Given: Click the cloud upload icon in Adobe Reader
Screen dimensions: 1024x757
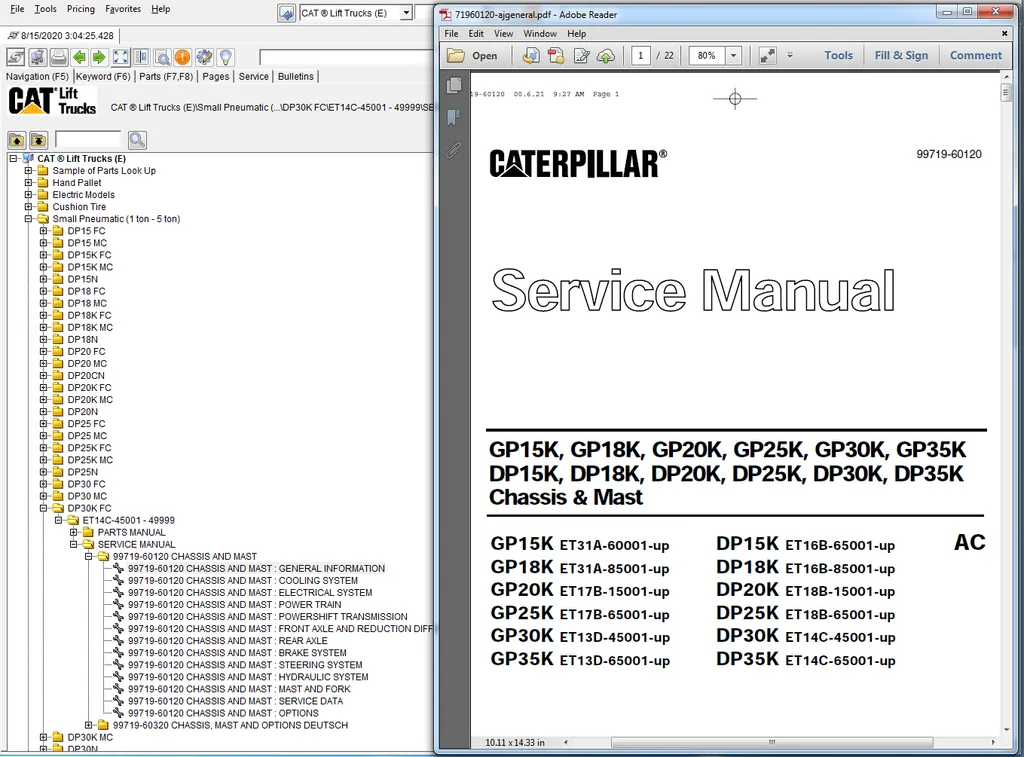Looking at the screenshot, I should [x=606, y=56].
